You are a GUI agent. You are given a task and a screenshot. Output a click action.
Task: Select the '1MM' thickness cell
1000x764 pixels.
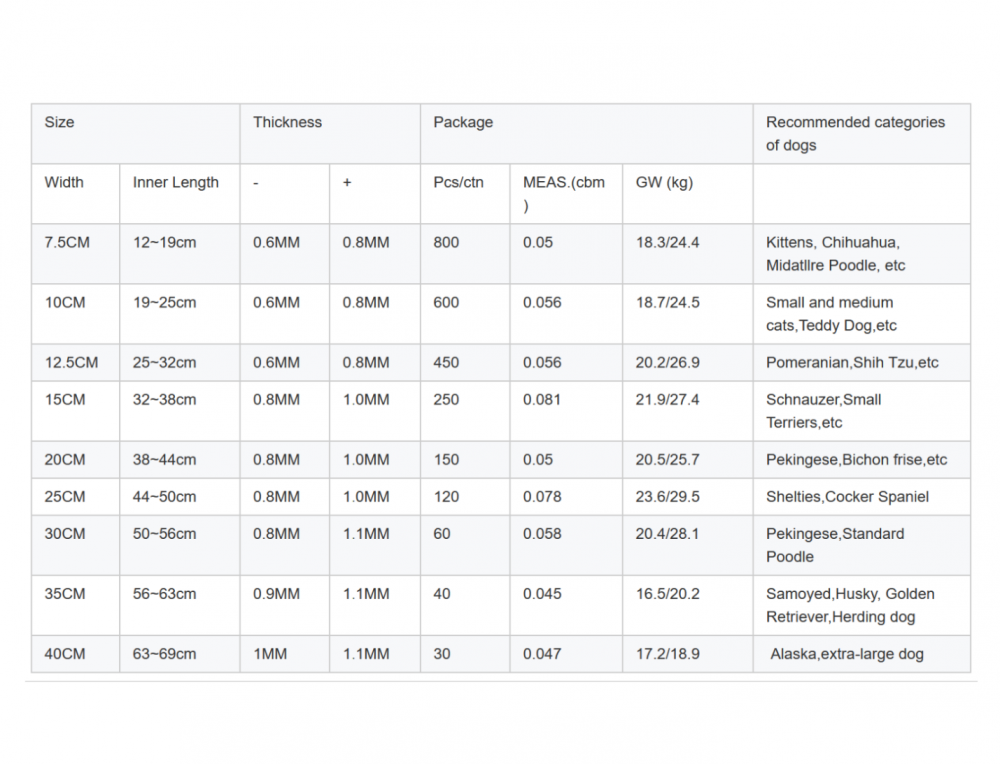[x=284, y=654]
